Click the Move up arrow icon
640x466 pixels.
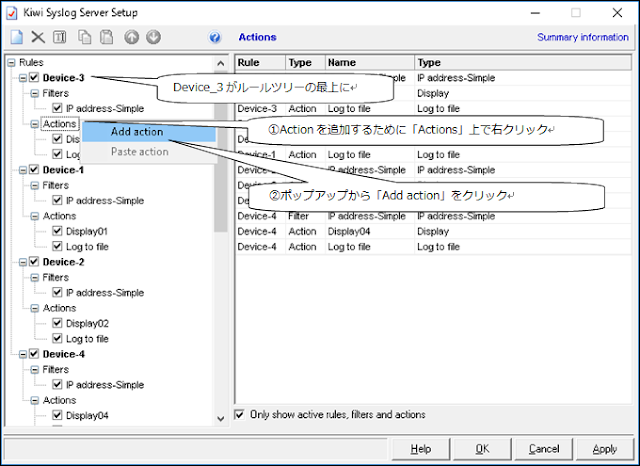point(131,37)
